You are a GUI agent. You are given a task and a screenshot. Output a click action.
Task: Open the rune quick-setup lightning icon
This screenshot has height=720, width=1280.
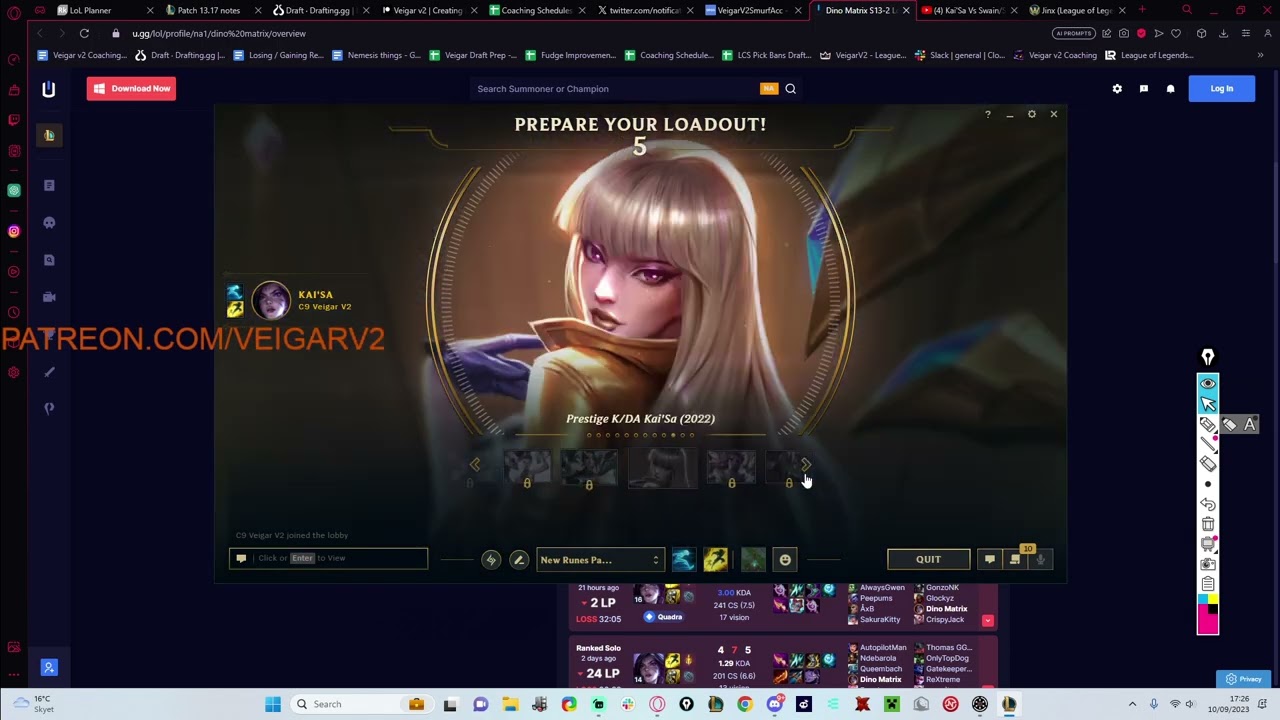tap(491, 560)
